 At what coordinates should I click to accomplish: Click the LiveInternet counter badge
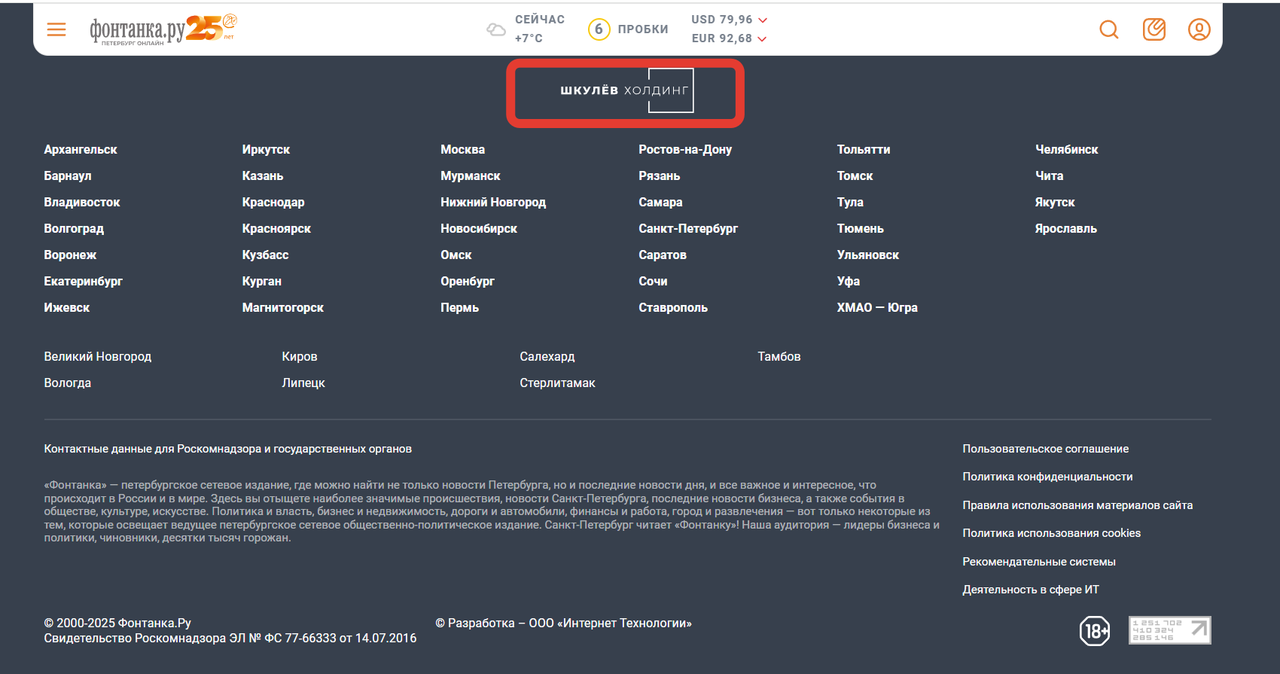tap(1170, 630)
